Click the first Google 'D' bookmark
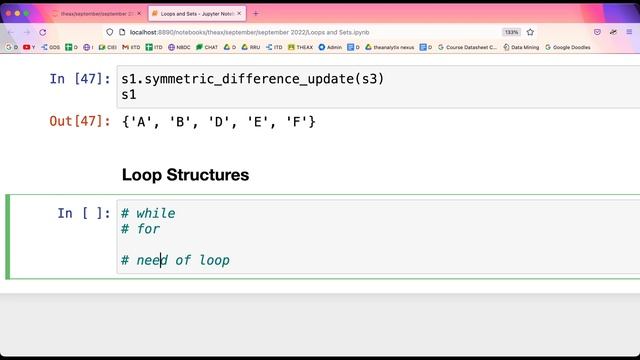The height and width of the screenshot is (360, 640). pyautogui.click(x=11, y=47)
